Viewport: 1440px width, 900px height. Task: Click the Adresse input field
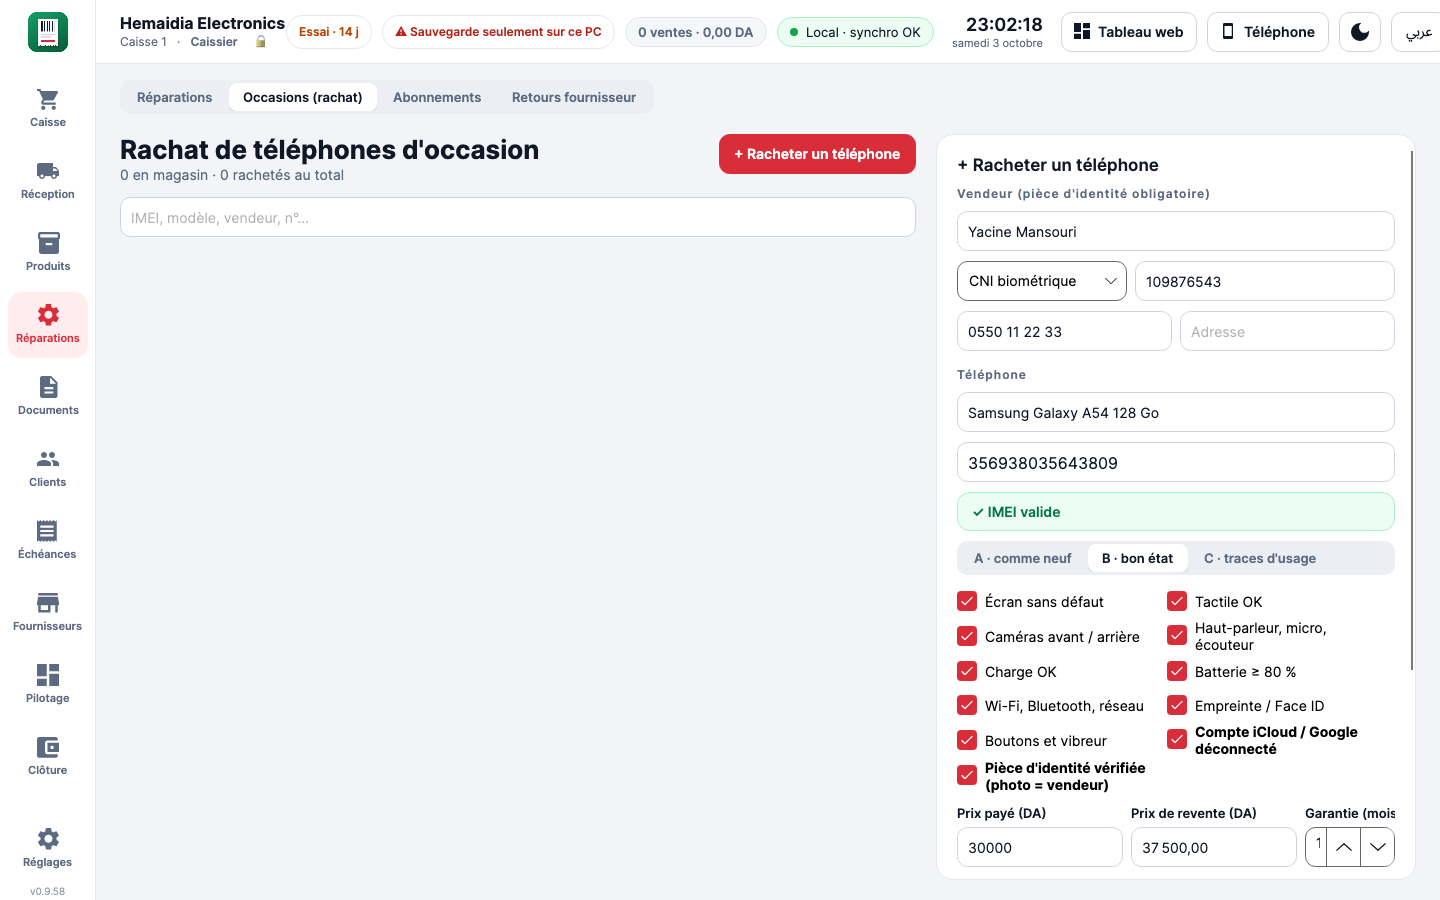[1288, 331]
